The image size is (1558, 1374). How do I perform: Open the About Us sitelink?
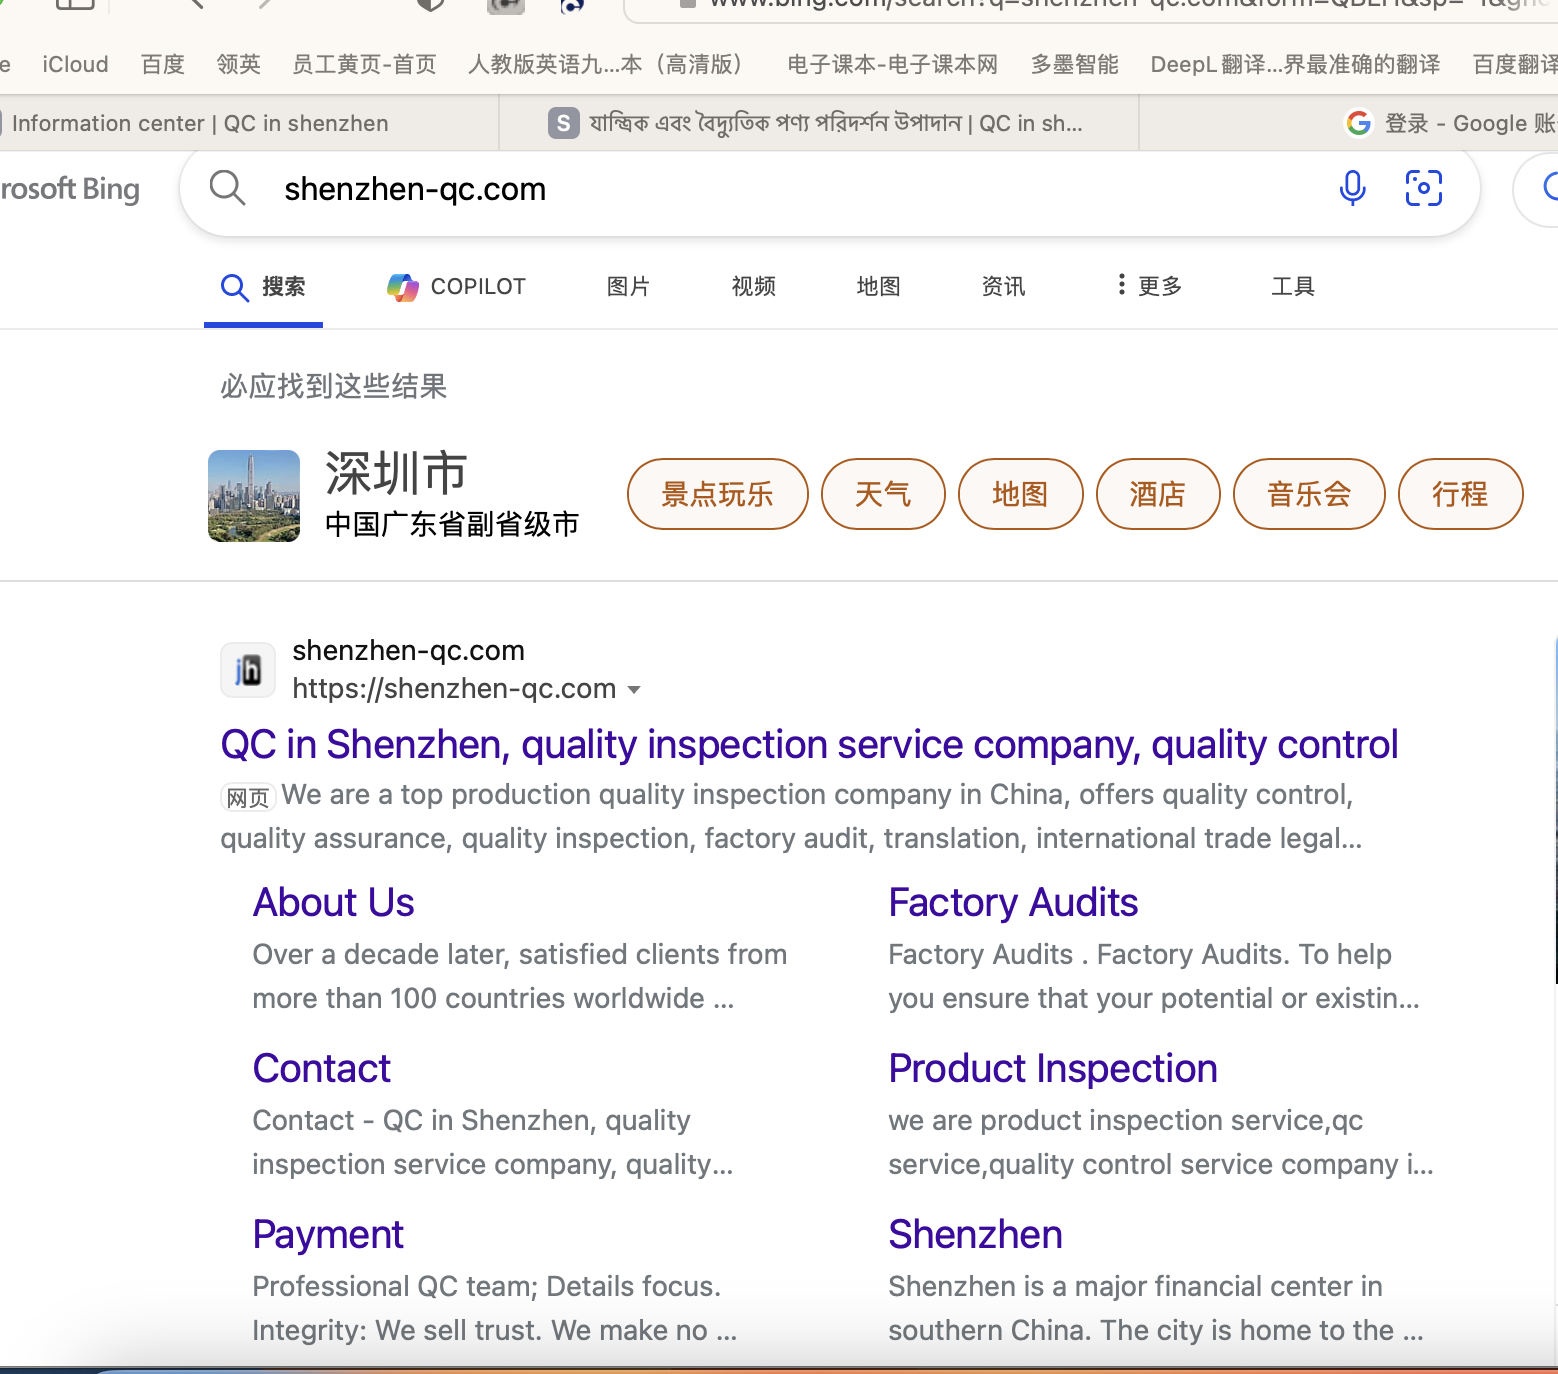(x=333, y=903)
